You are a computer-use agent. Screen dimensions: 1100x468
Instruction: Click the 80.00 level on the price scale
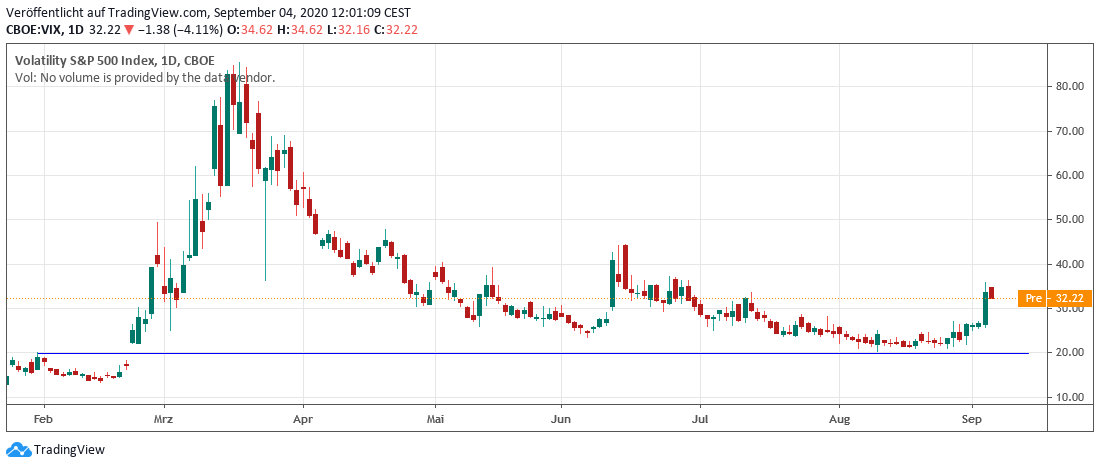[x=1070, y=86]
